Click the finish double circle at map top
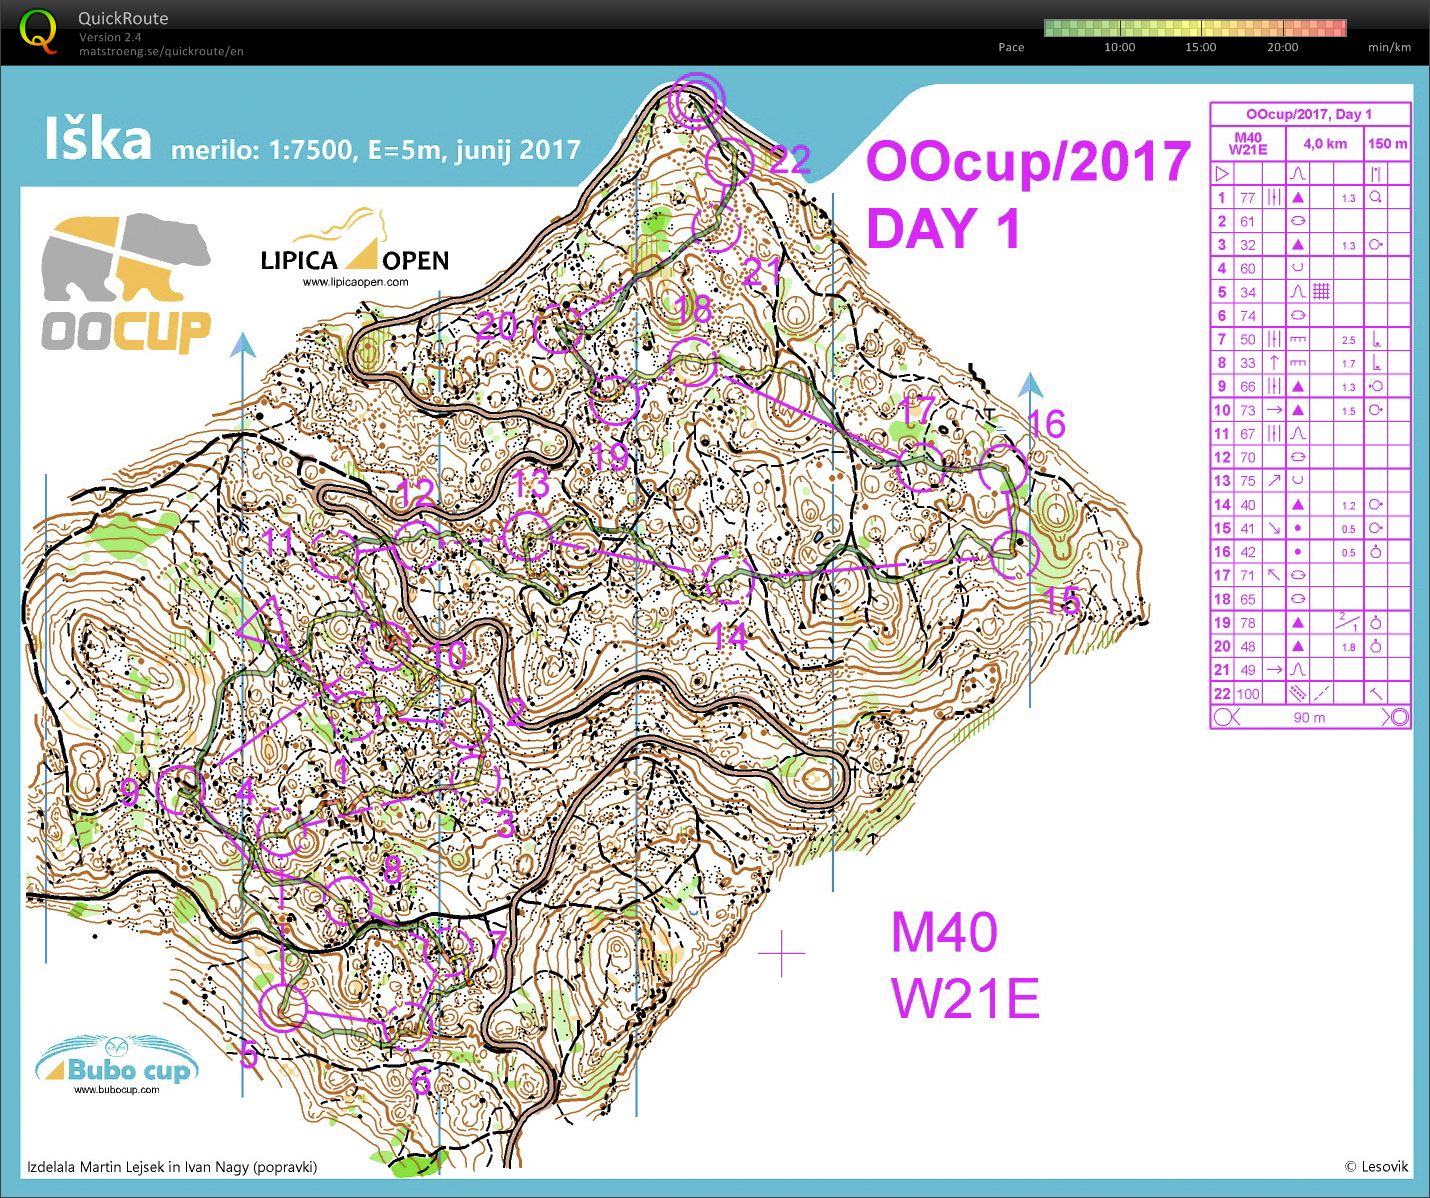This screenshot has height=1198, width=1430. click(x=695, y=100)
